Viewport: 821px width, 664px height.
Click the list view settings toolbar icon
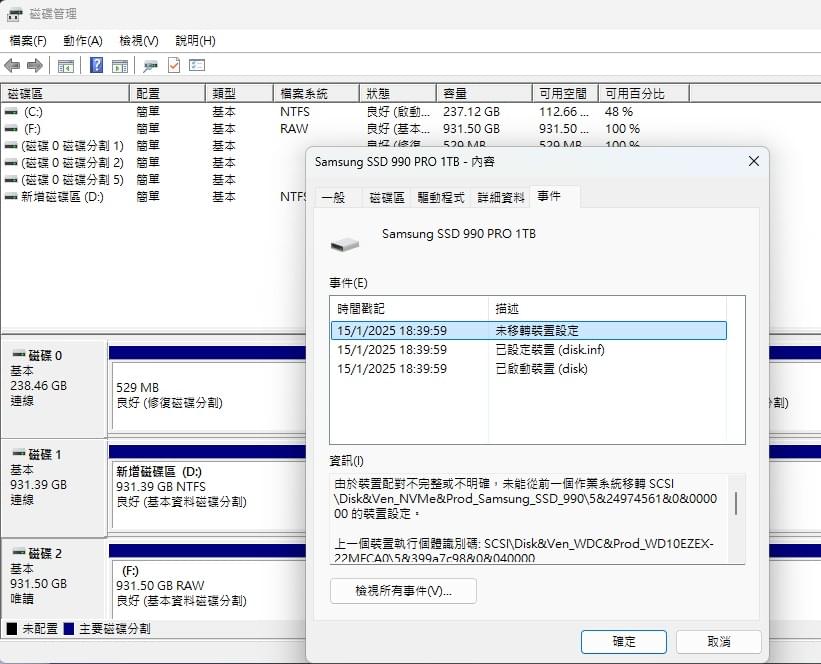(197, 65)
